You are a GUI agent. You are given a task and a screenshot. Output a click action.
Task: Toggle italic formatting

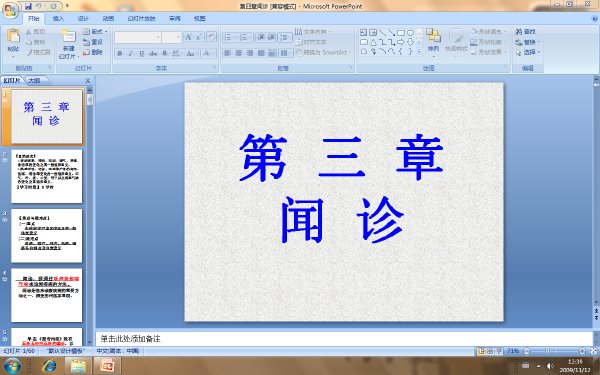coord(130,54)
